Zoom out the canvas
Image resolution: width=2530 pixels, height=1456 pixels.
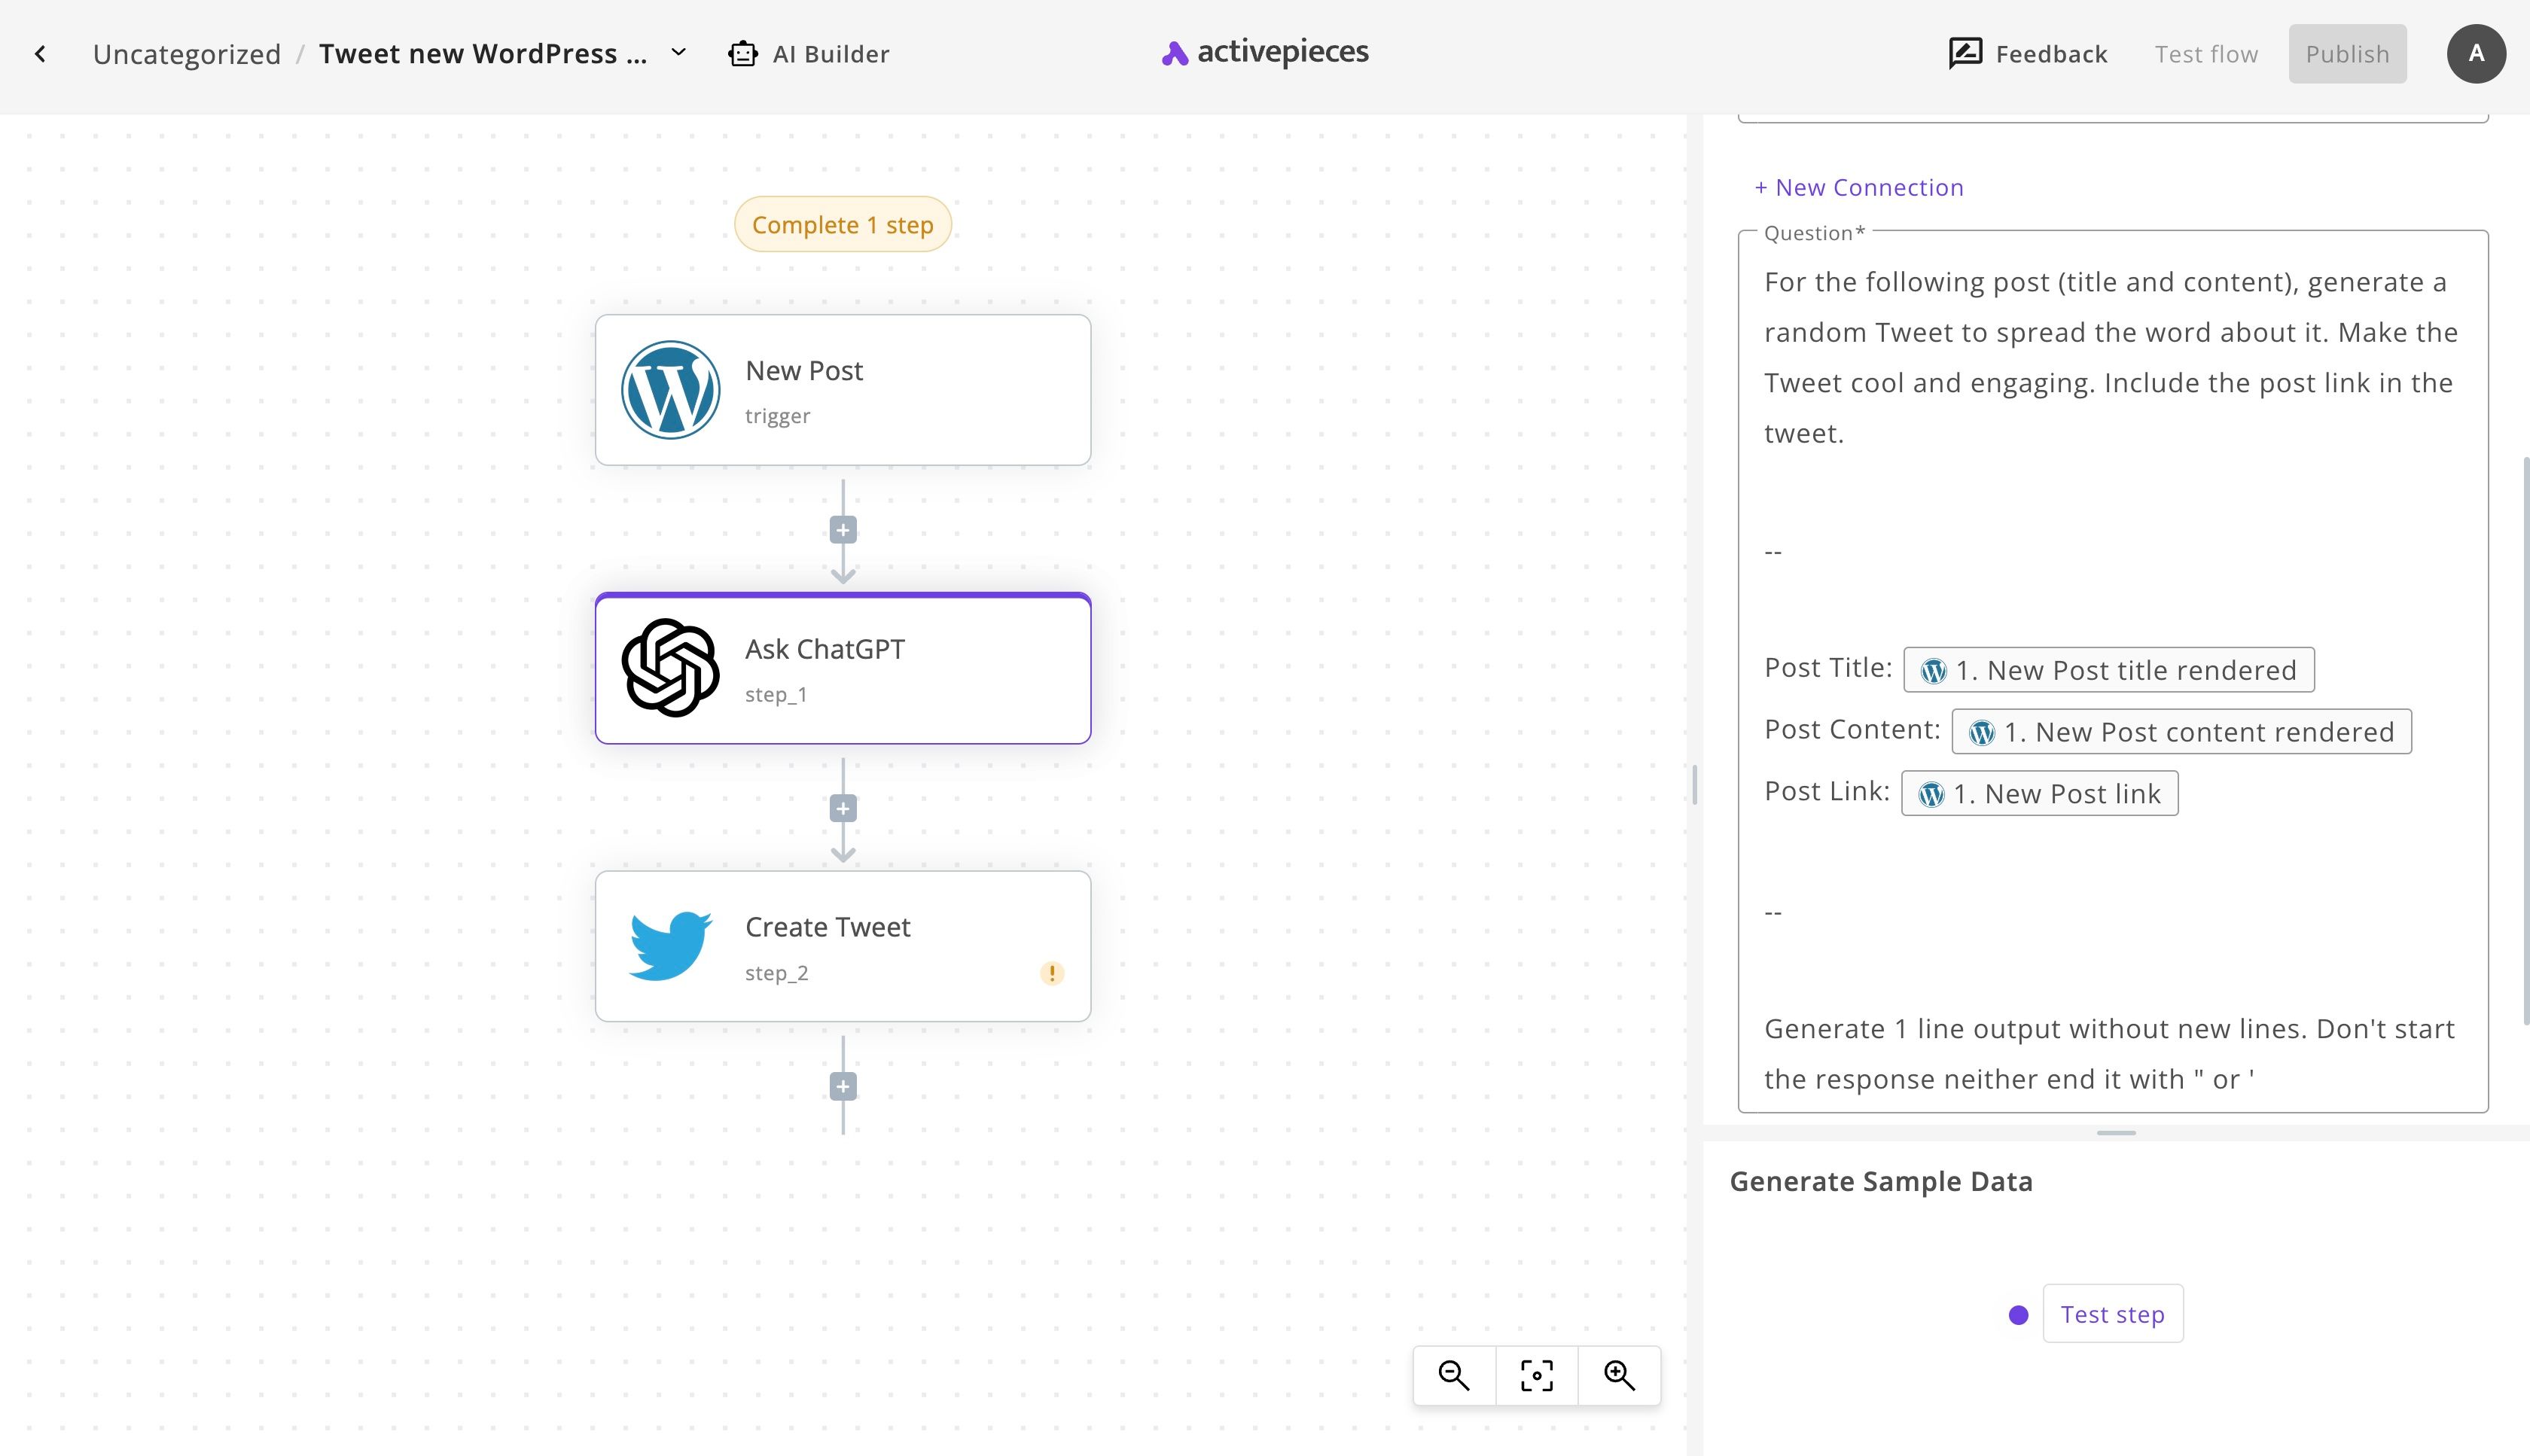click(x=1454, y=1376)
